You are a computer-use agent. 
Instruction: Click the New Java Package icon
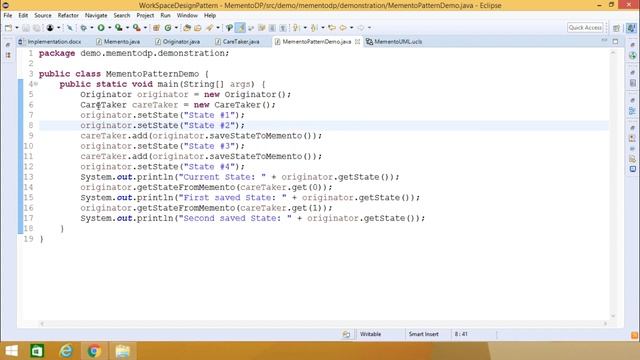(x=156, y=28)
